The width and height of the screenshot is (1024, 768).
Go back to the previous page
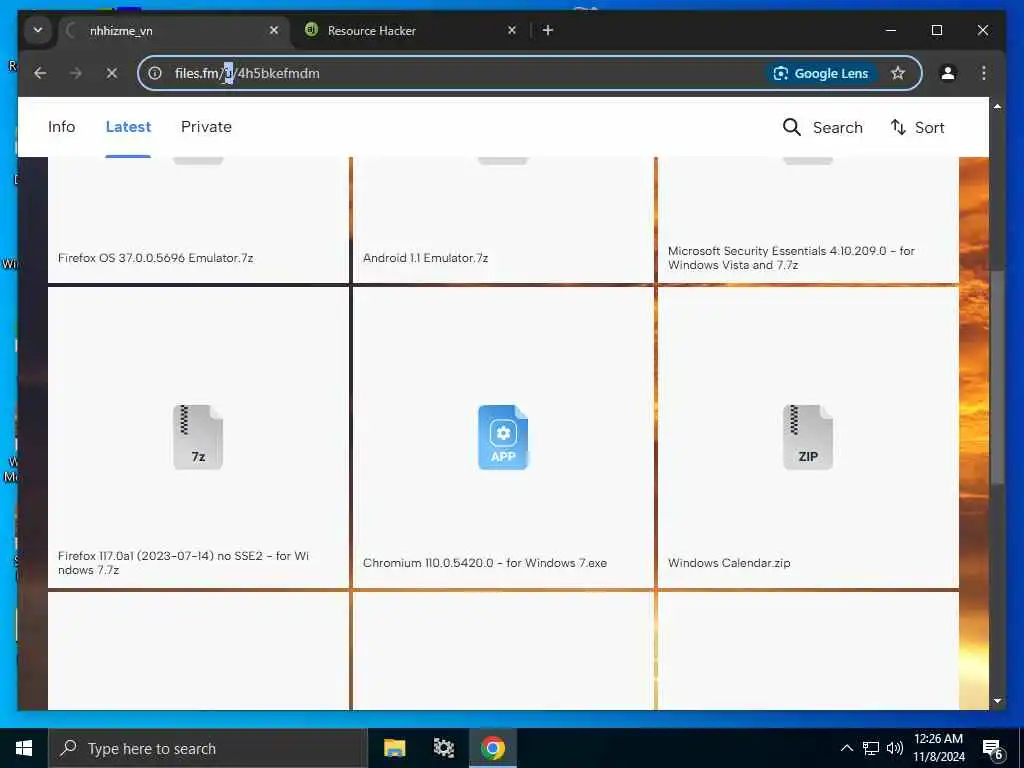click(40, 73)
